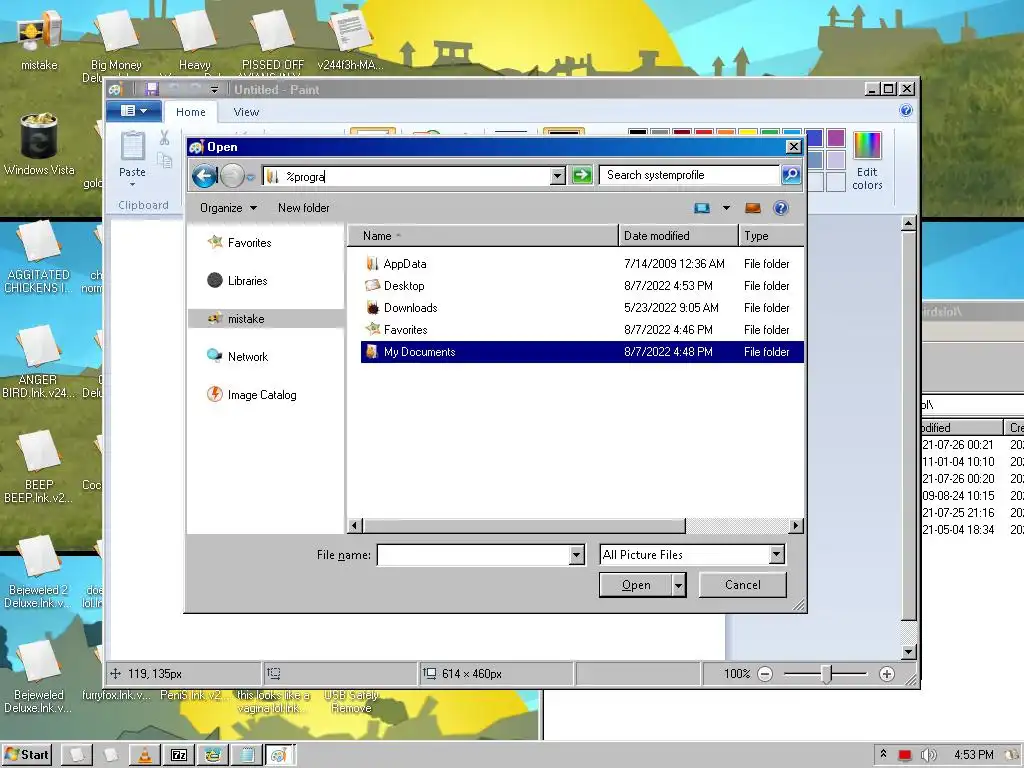The width and height of the screenshot is (1024, 768).
Task: Click file list horizontal scrollbar
Action: tap(524, 526)
